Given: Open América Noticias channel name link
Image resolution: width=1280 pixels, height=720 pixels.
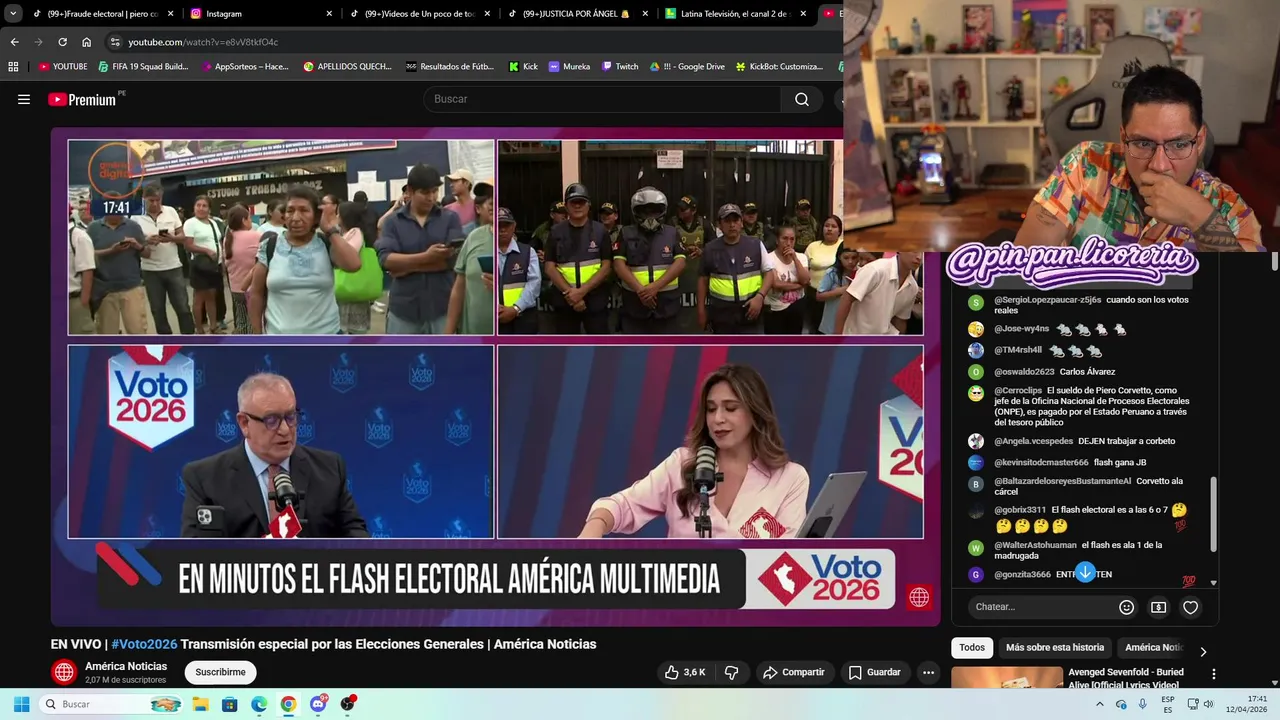Looking at the screenshot, I should coord(126,666).
